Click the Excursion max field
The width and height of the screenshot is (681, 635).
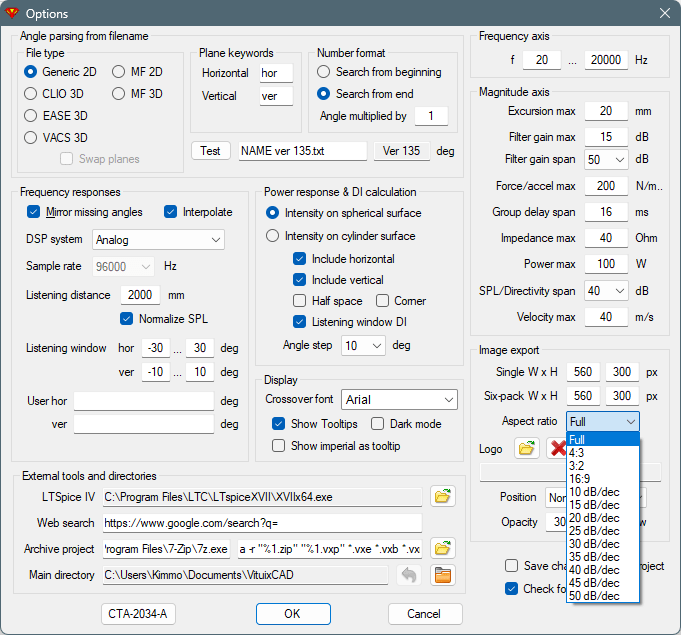coord(606,111)
